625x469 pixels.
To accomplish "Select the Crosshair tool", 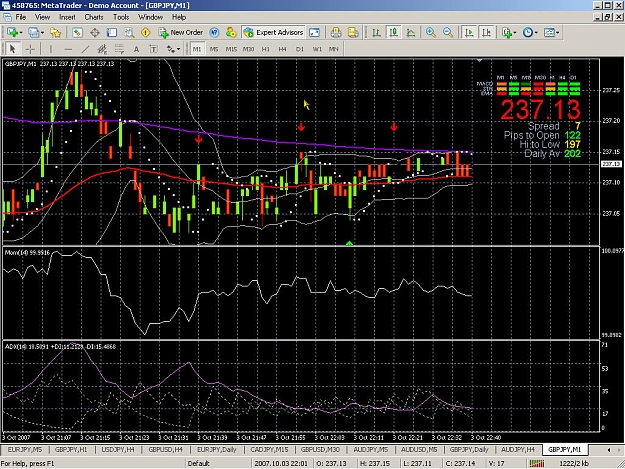I will tap(30, 49).
